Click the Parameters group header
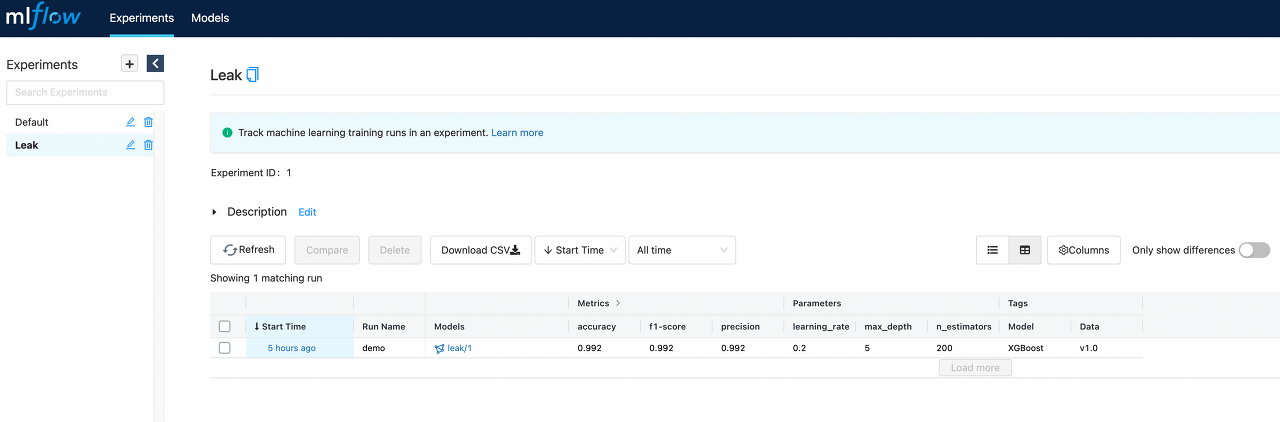 [x=817, y=303]
